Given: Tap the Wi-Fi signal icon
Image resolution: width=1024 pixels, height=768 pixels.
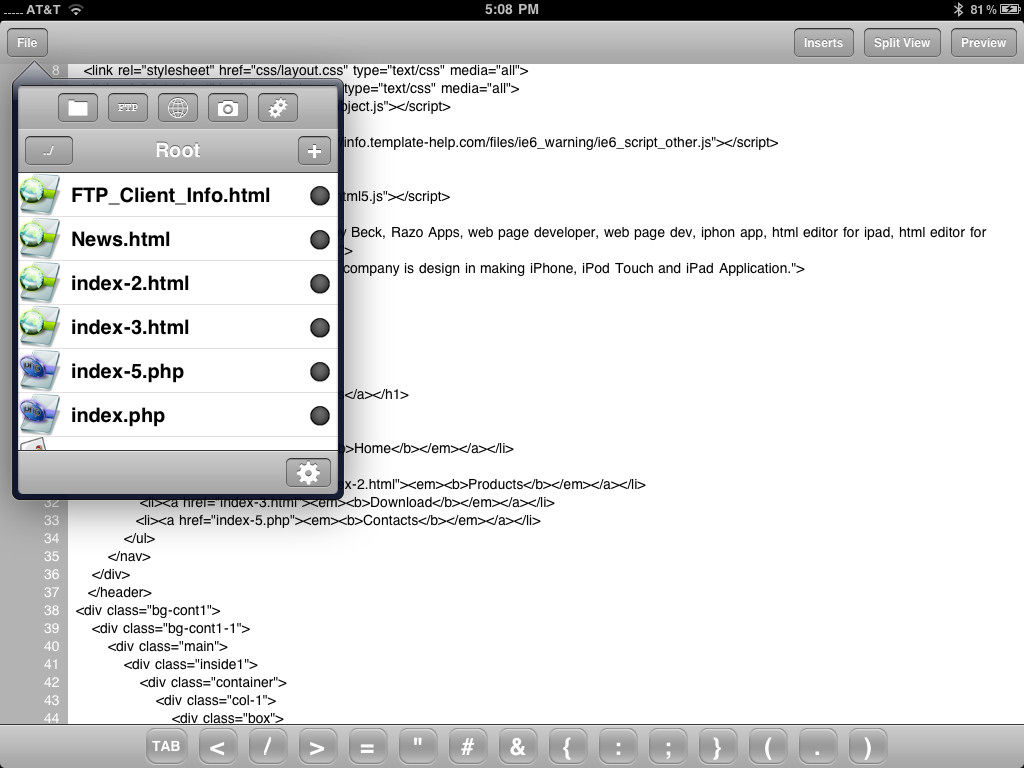Looking at the screenshot, I should coord(76,9).
